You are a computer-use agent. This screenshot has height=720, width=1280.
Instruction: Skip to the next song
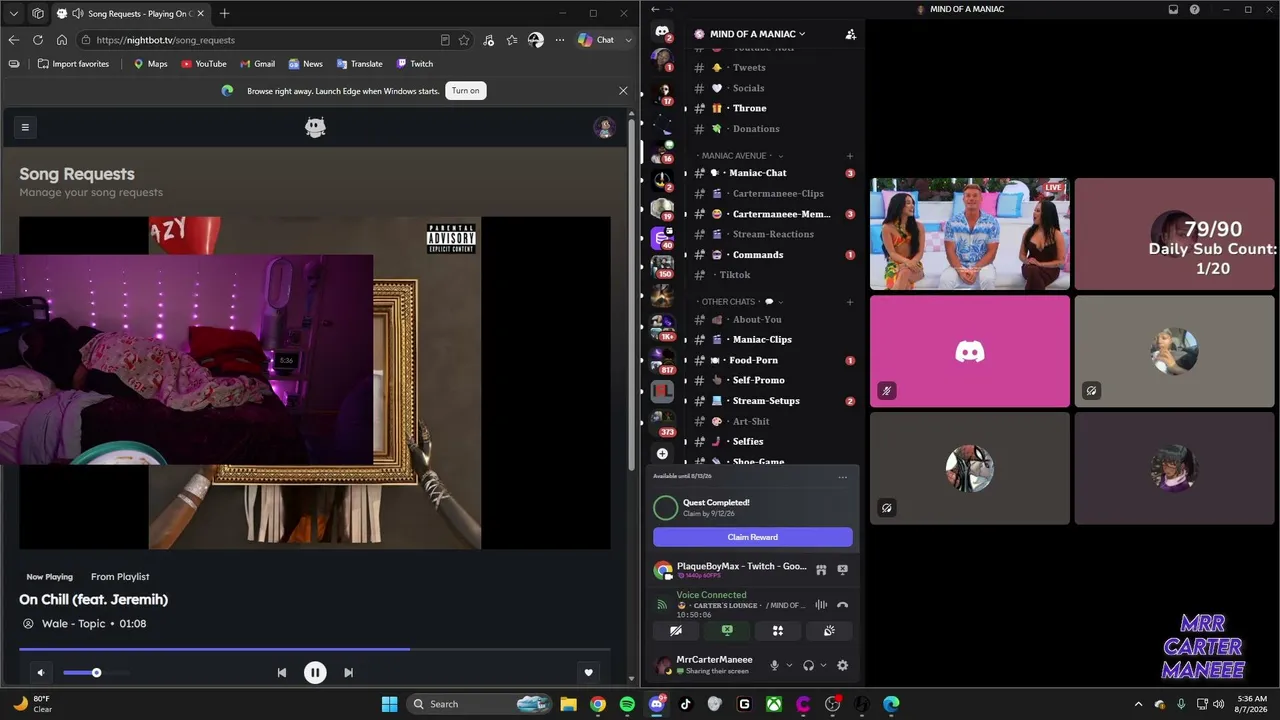click(x=348, y=673)
